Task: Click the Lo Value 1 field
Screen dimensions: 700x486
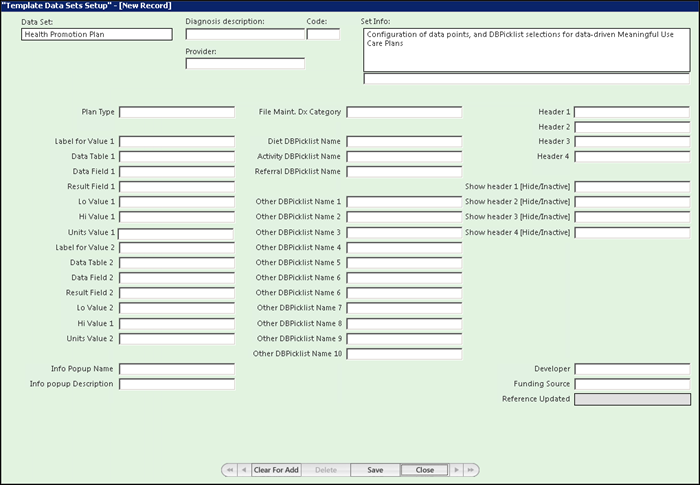Action: [x=177, y=202]
